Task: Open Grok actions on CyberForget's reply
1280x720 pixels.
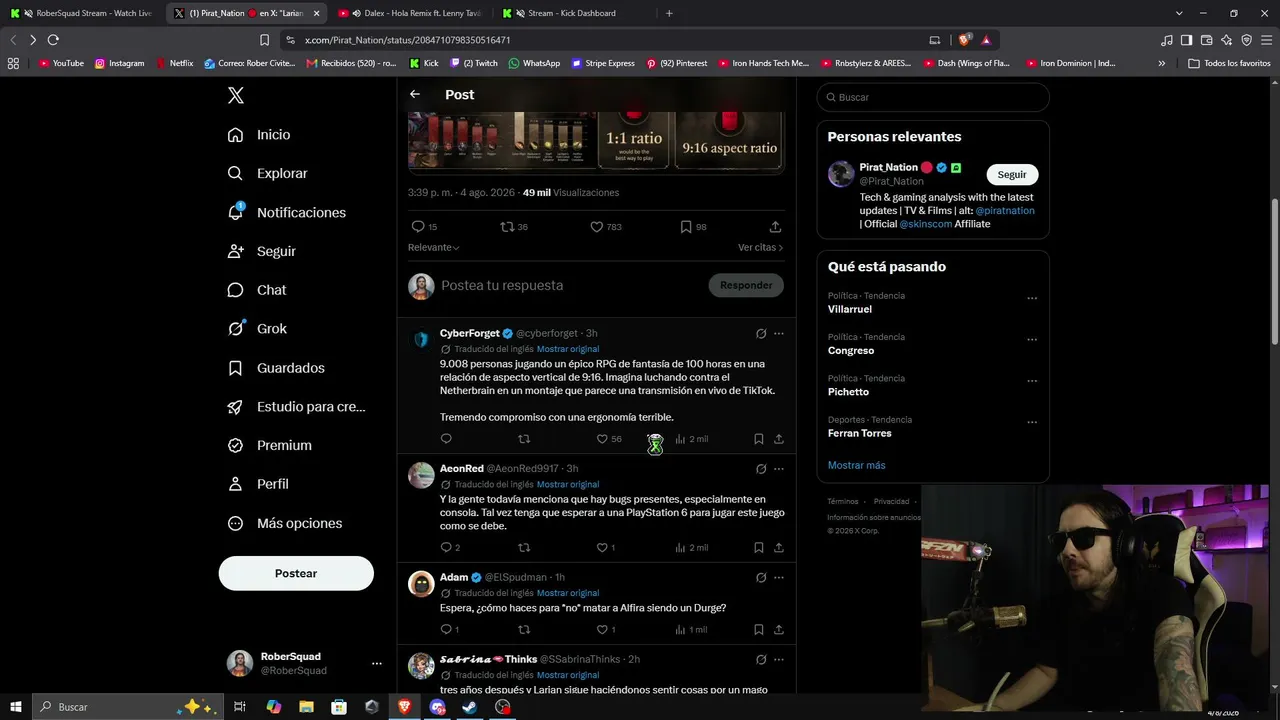Action: pos(761,333)
